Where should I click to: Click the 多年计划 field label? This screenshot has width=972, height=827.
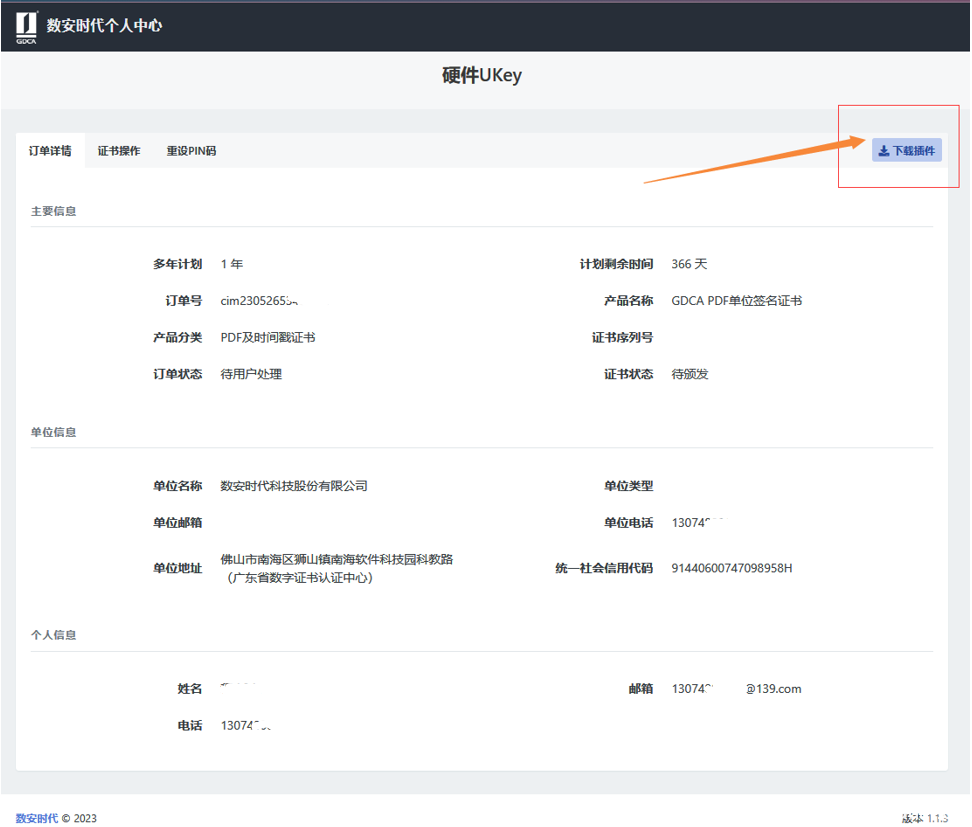coord(177,264)
